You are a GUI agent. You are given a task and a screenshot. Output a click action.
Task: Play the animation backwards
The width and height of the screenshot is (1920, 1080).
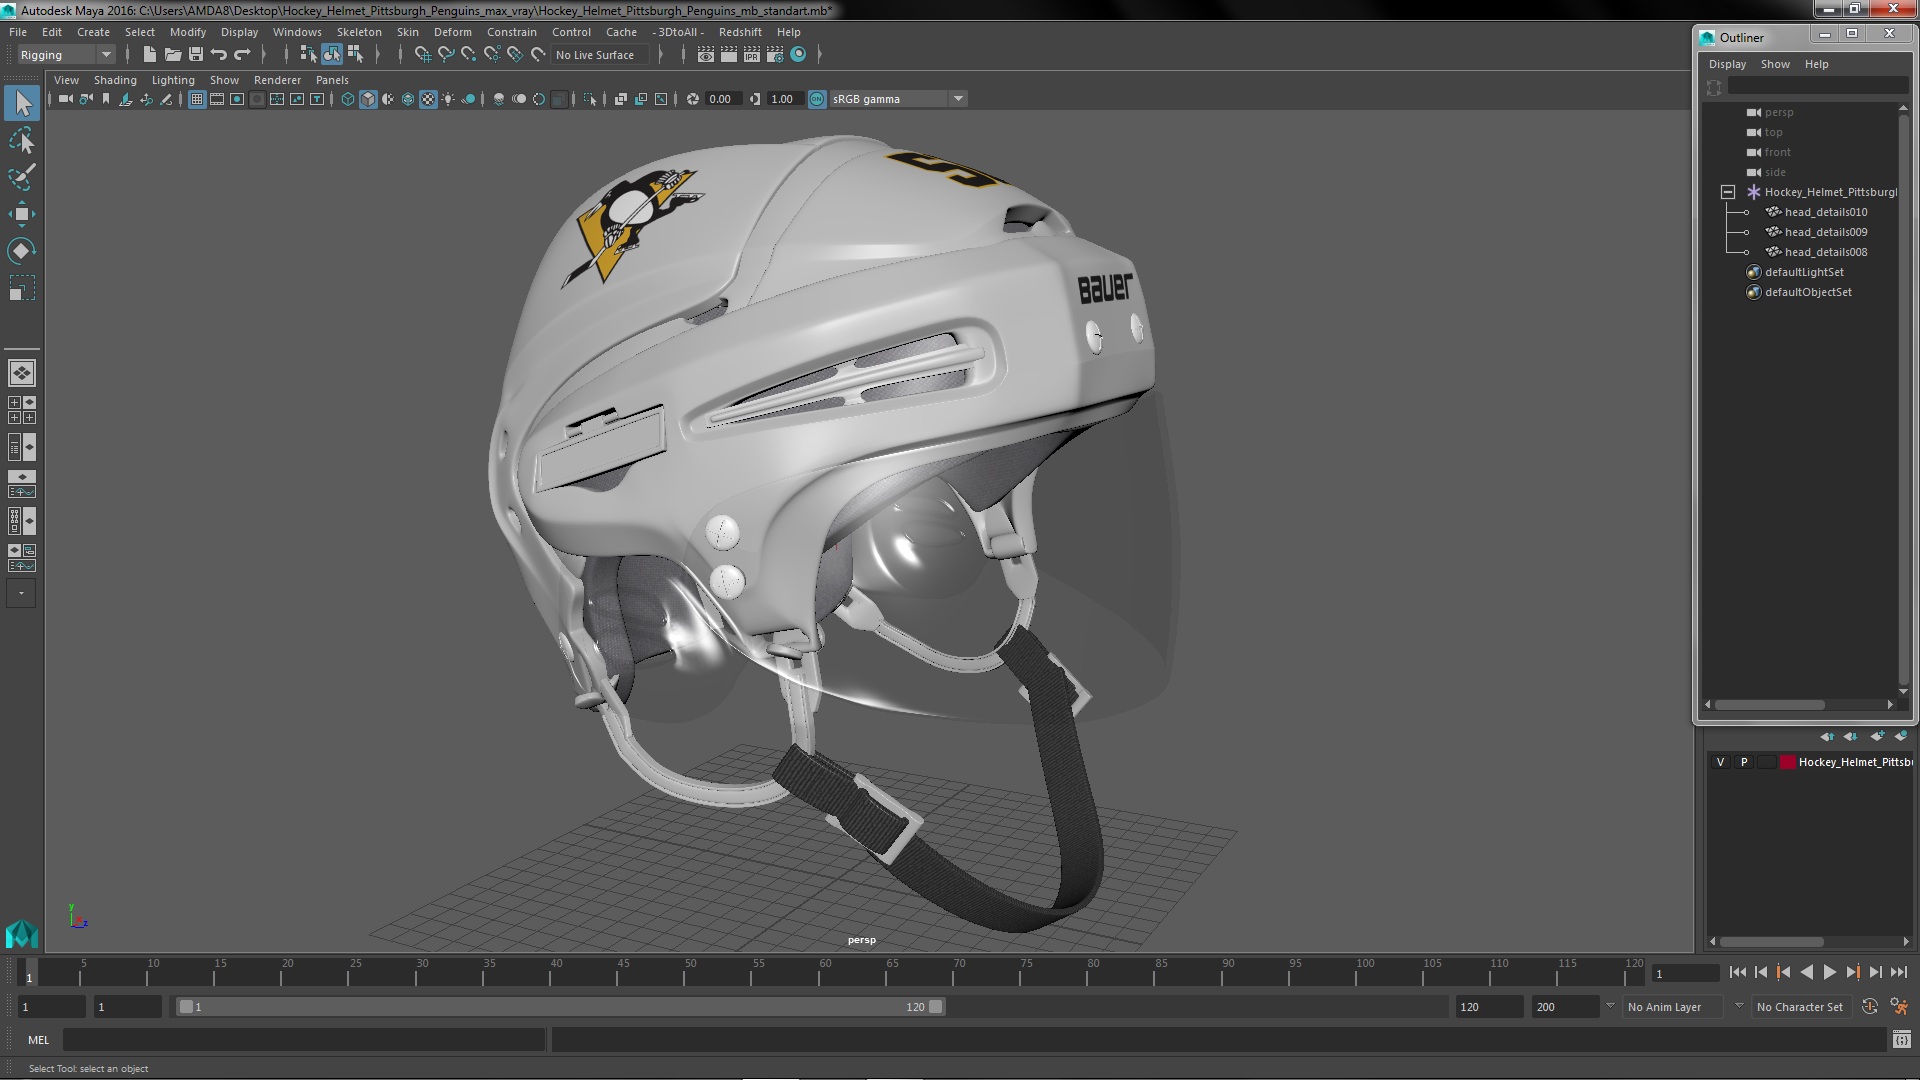pos(1806,972)
